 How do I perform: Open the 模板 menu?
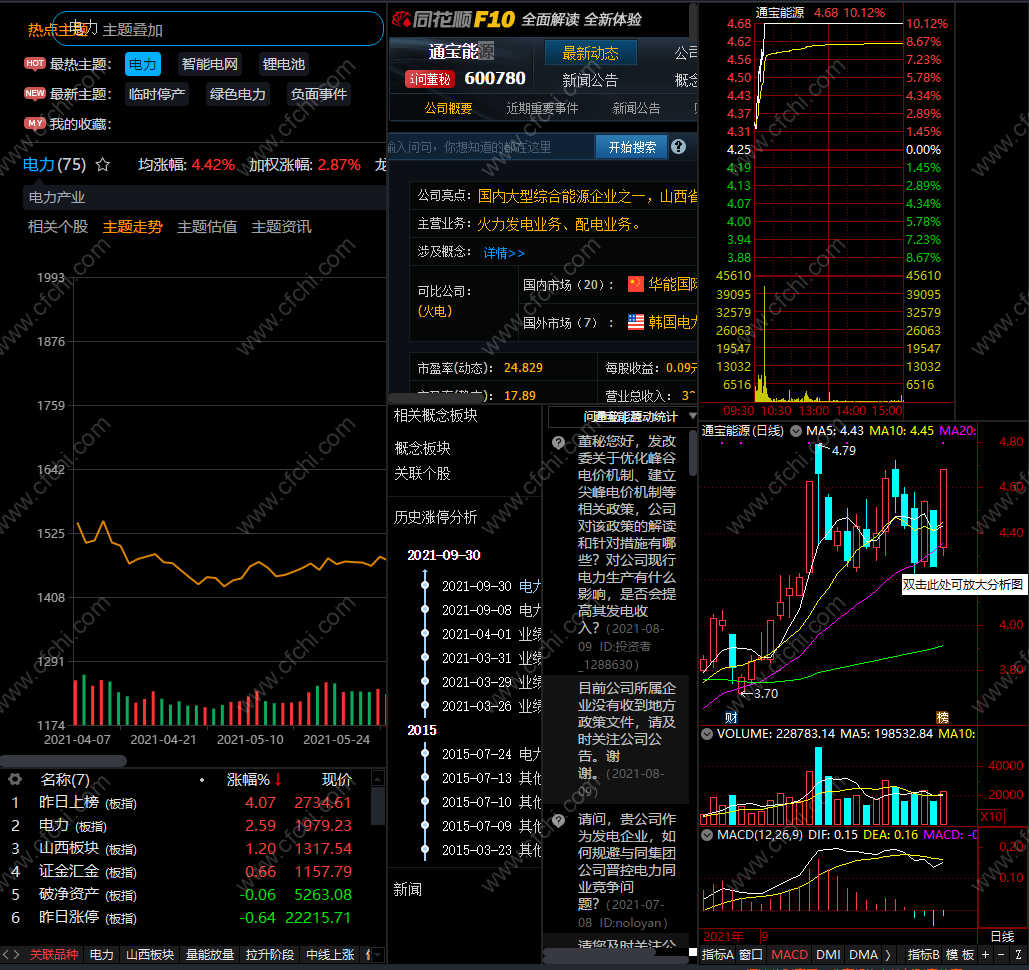[960, 954]
